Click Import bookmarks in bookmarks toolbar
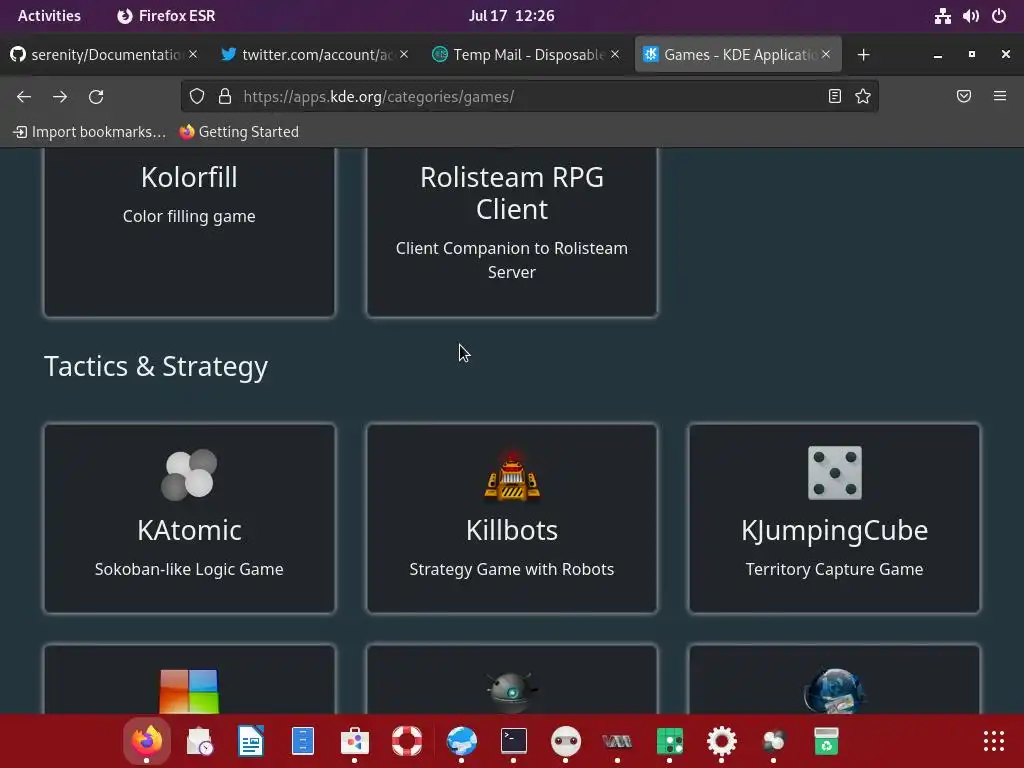The image size is (1024, 768). (x=89, y=132)
